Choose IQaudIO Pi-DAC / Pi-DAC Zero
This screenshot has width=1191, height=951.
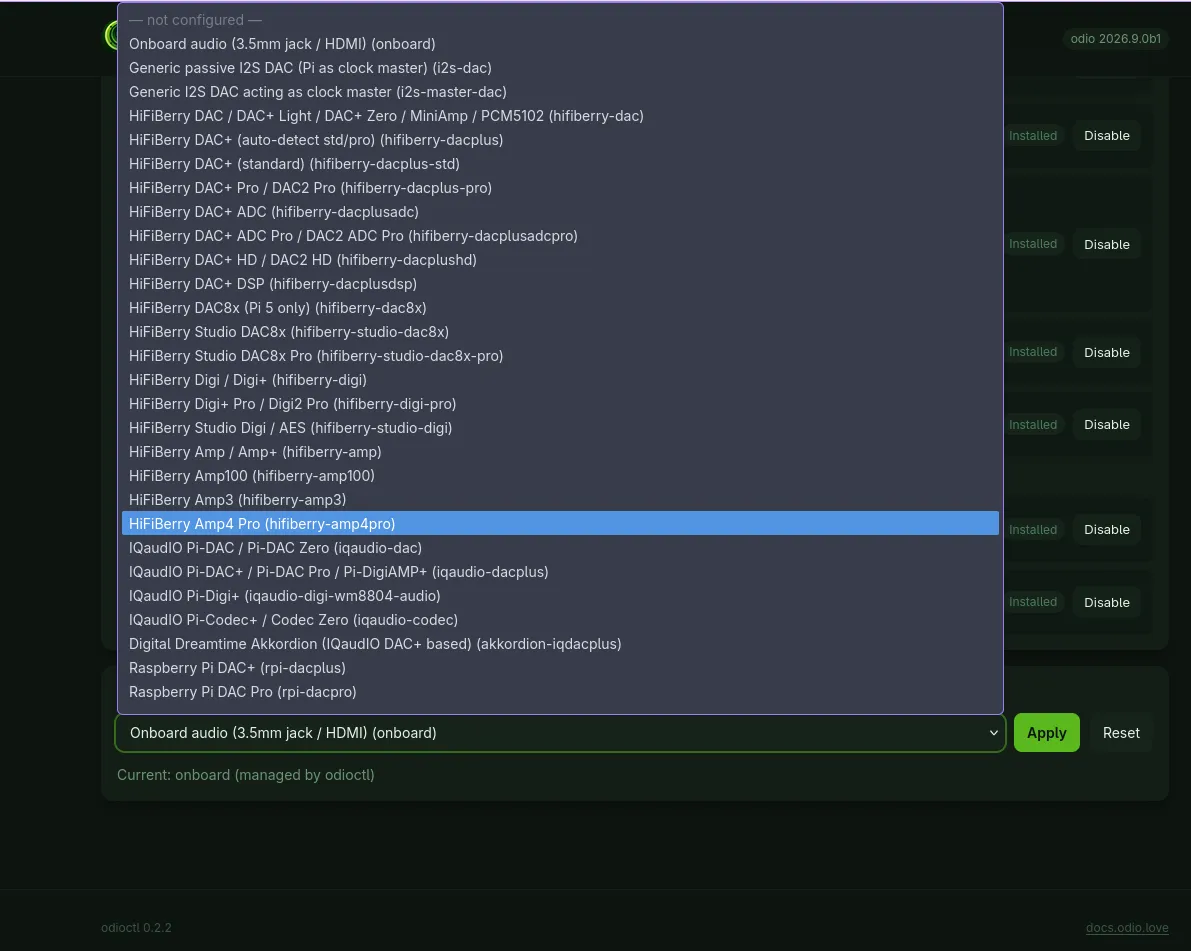pyautogui.click(x=560, y=548)
